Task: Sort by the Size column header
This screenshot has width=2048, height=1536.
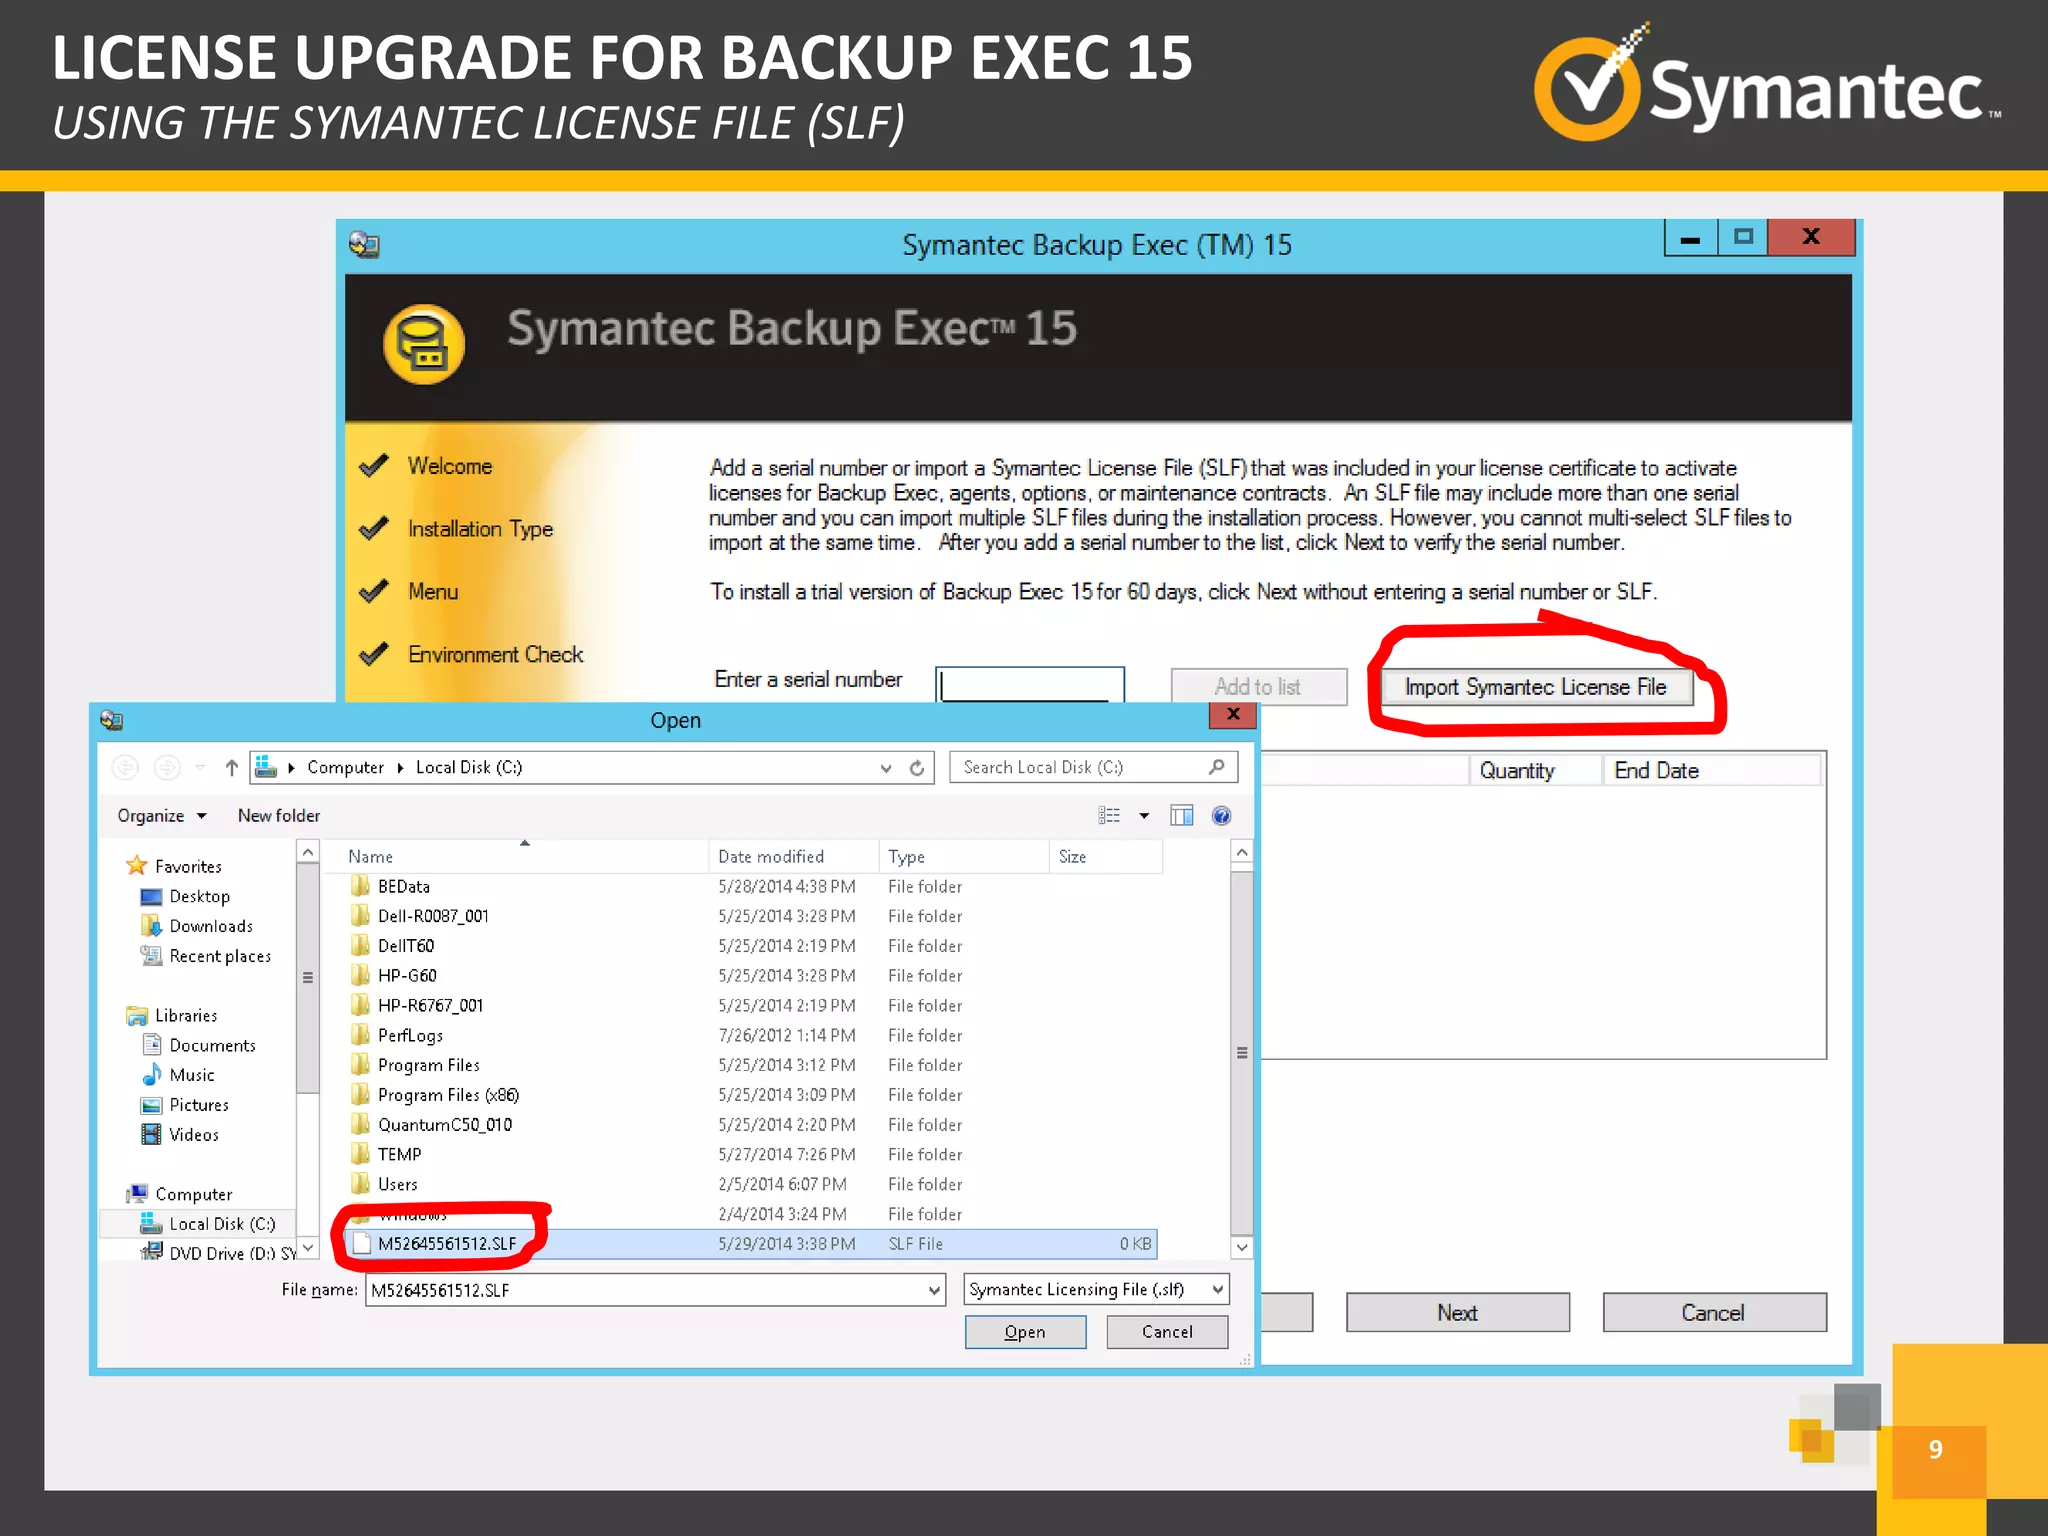Action: (x=1106, y=857)
